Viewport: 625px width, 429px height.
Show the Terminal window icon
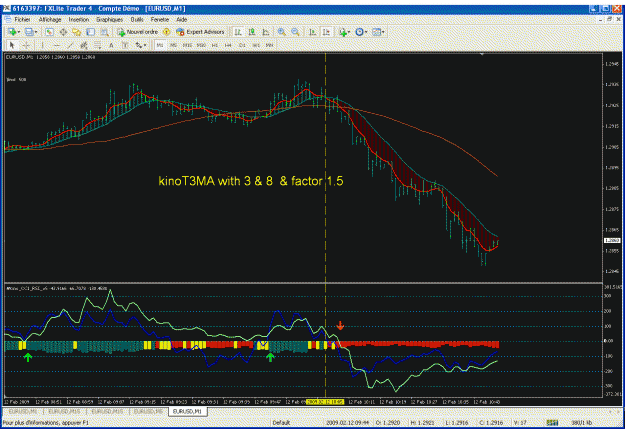coord(90,32)
